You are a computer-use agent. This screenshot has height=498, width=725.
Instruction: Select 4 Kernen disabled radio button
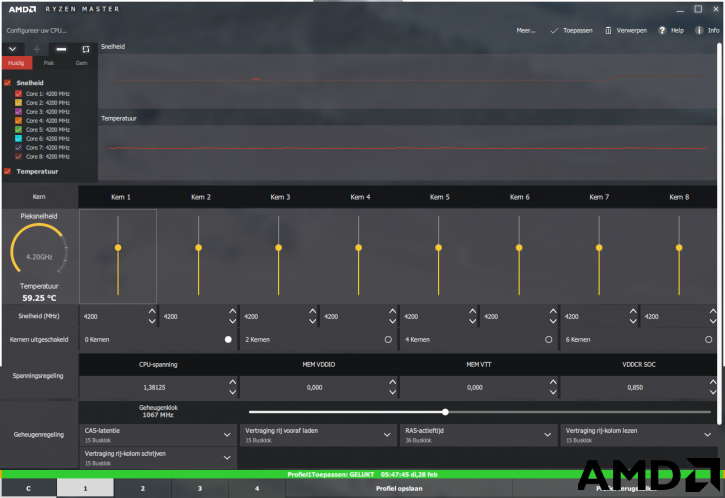(x=548, y=339)
